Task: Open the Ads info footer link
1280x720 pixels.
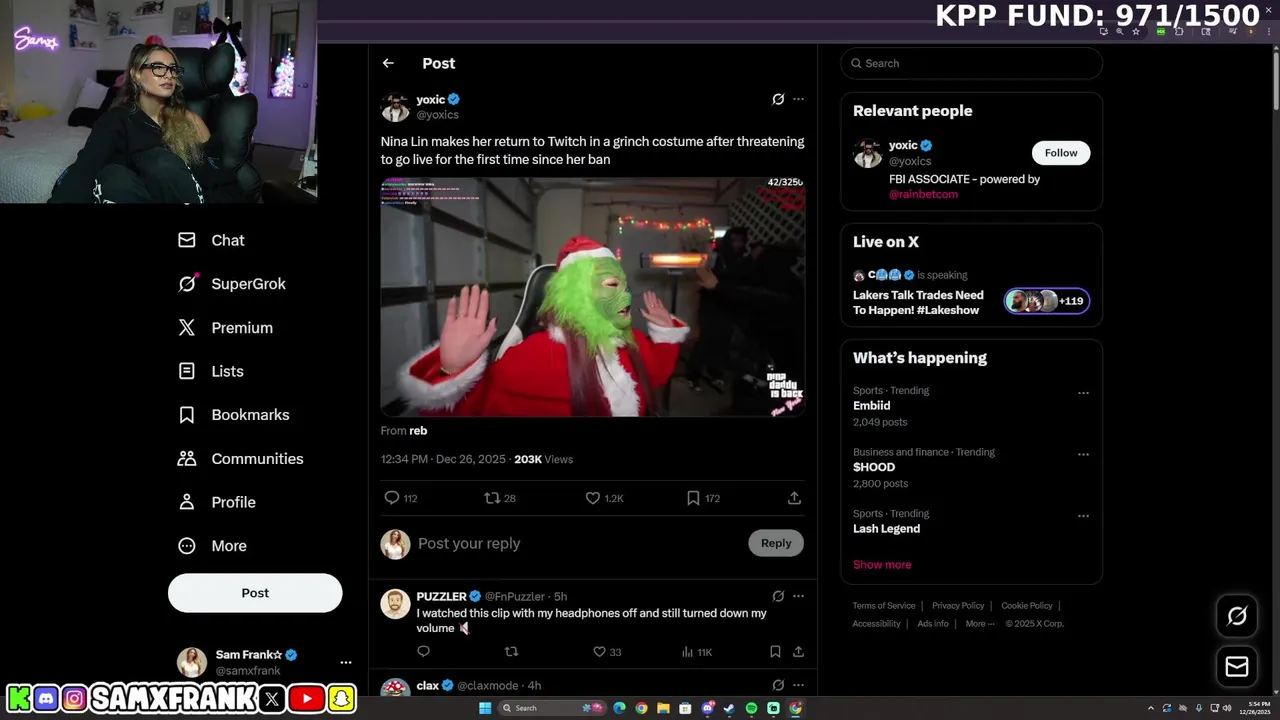Action: [x=933, y=624]
